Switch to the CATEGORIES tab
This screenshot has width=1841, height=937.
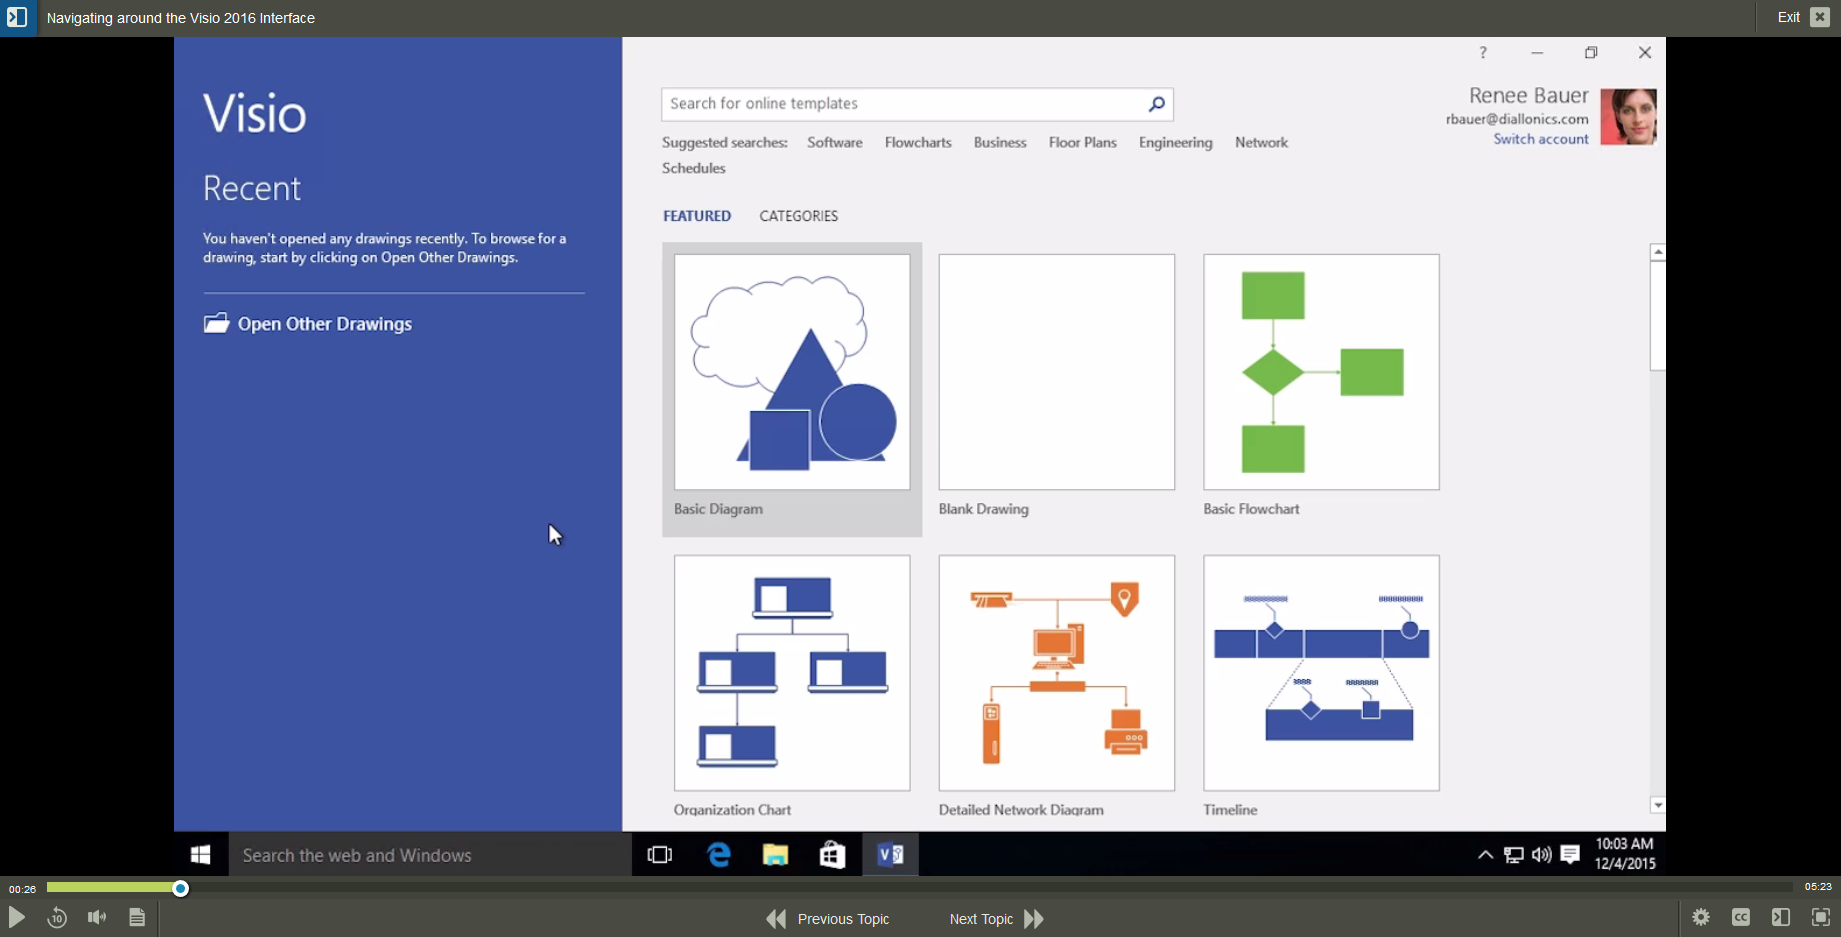coord(798,215)
